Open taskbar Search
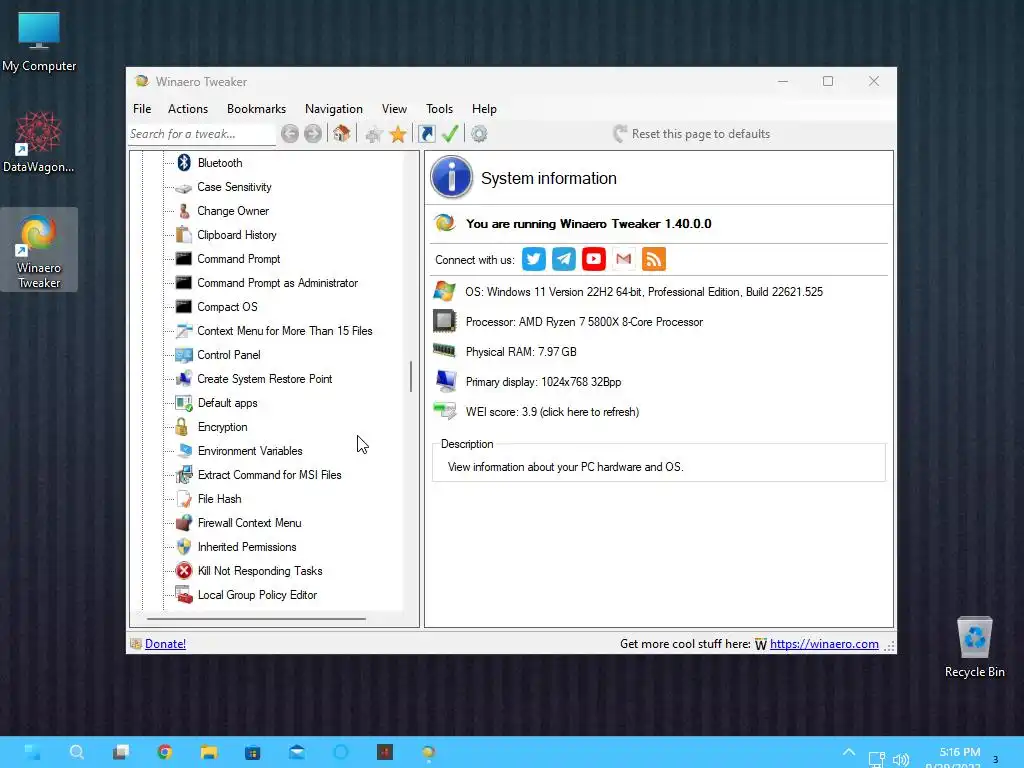 pyautogui.click(x=76, y=752)
